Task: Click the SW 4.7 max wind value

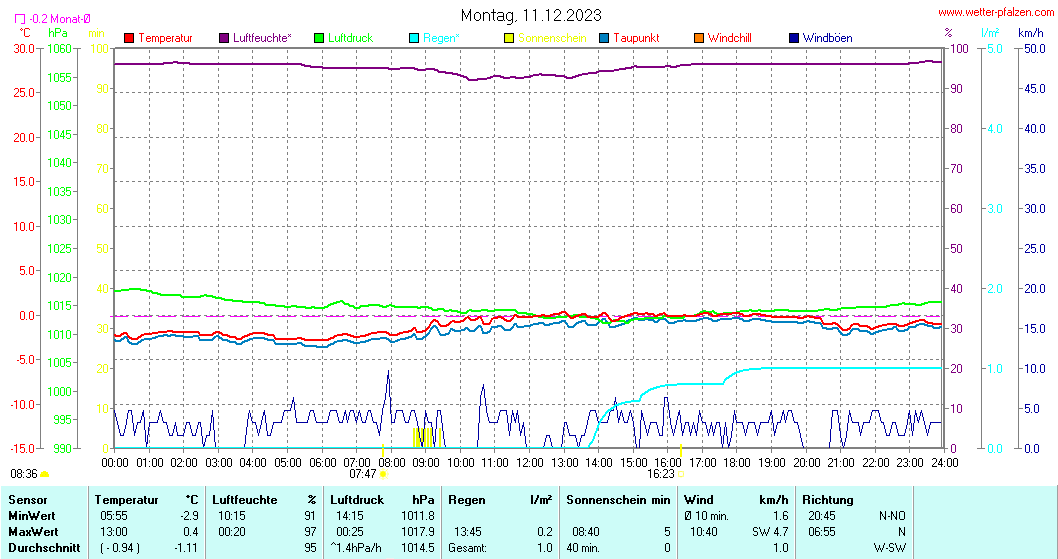Action: click(770, 532)
